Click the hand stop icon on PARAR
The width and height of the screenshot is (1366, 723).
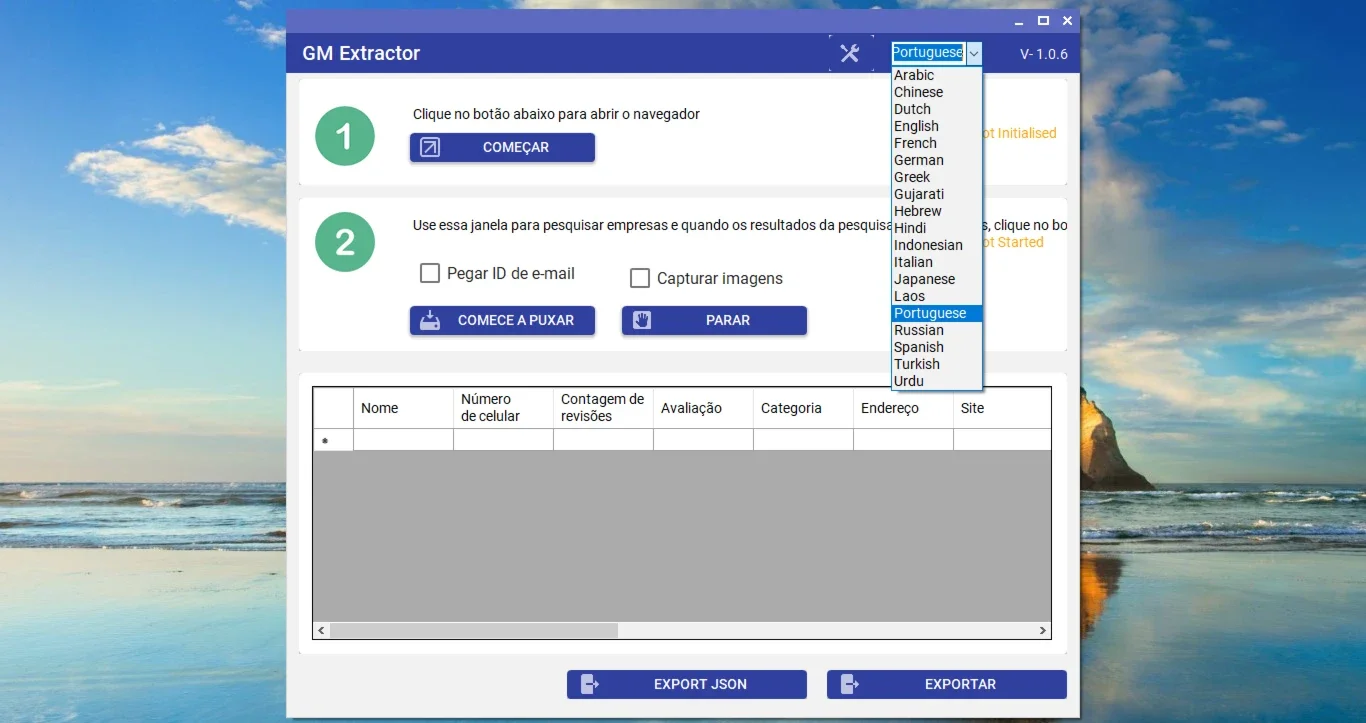[x=642, y=320]
